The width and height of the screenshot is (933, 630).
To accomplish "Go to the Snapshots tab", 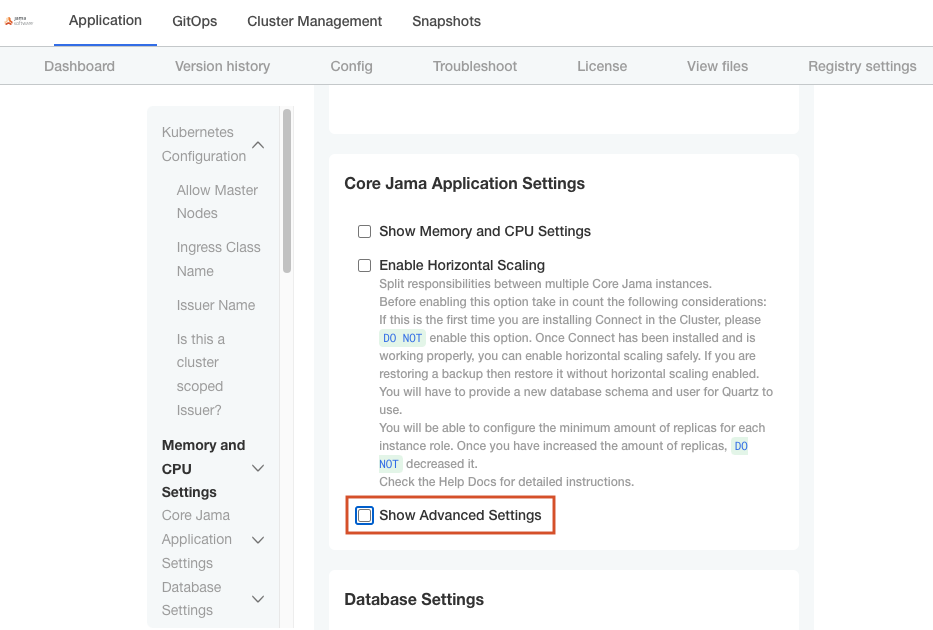I will 446,21.
